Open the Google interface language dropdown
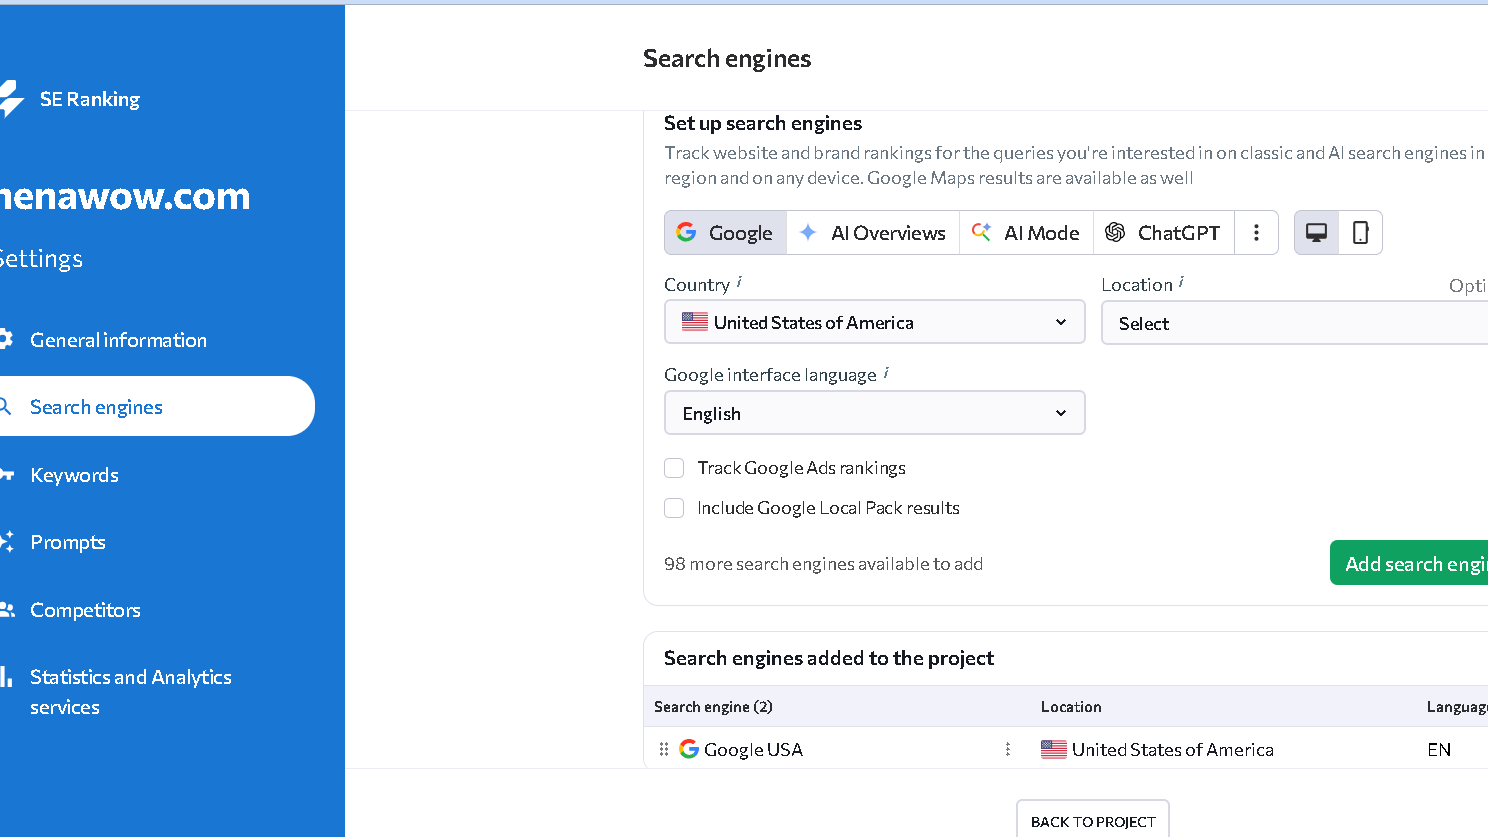The width and height of the screenshot is (1488, 837). 874,412
